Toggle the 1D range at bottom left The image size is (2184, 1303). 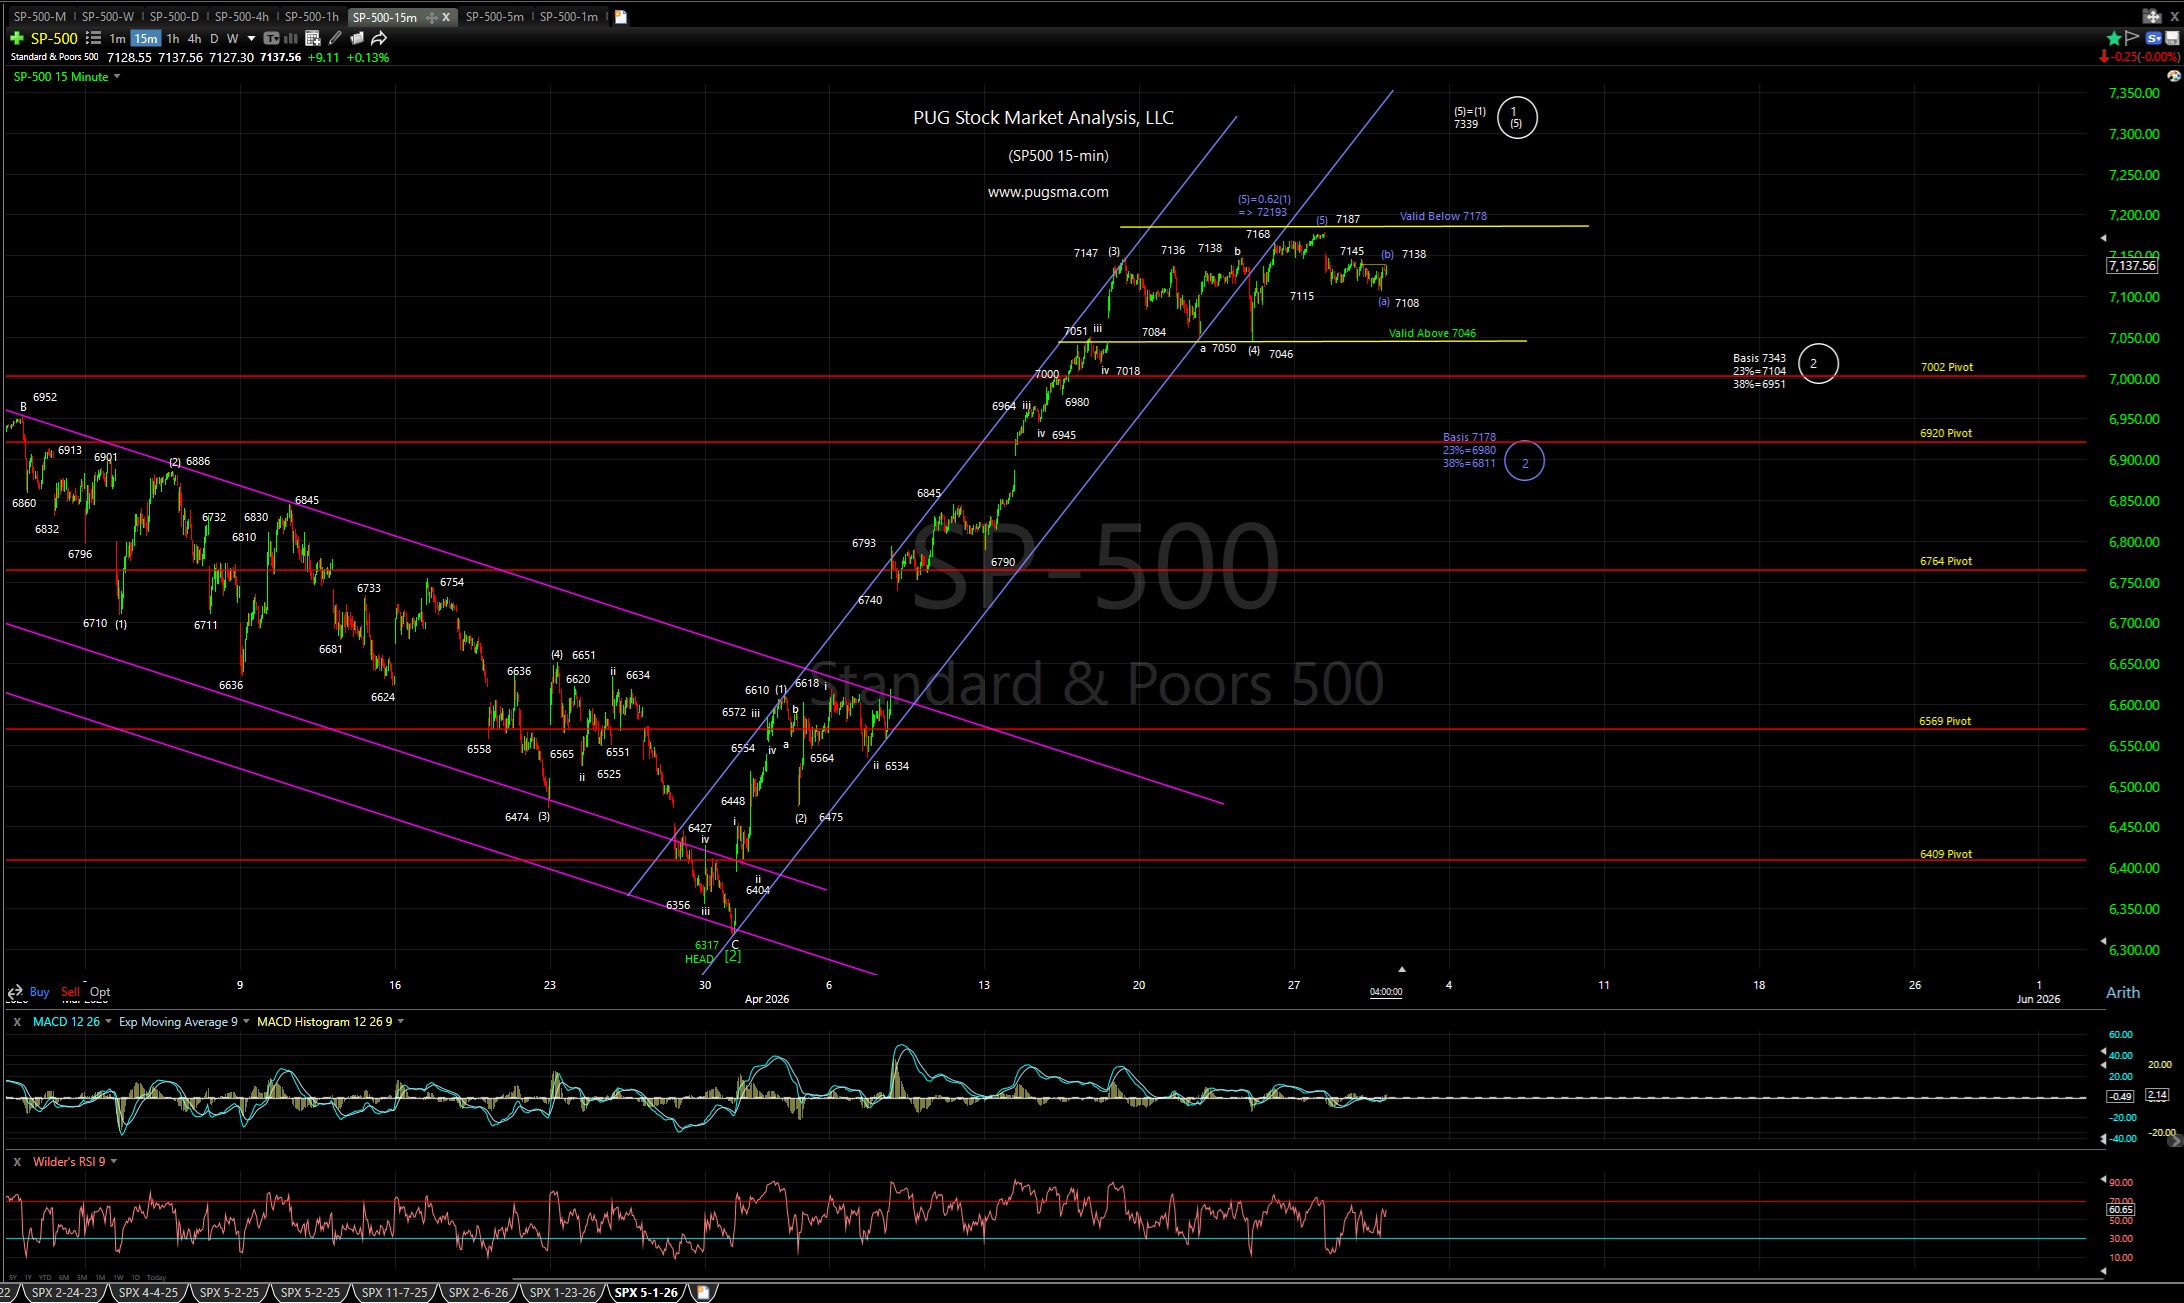[x=135, y=1277]
